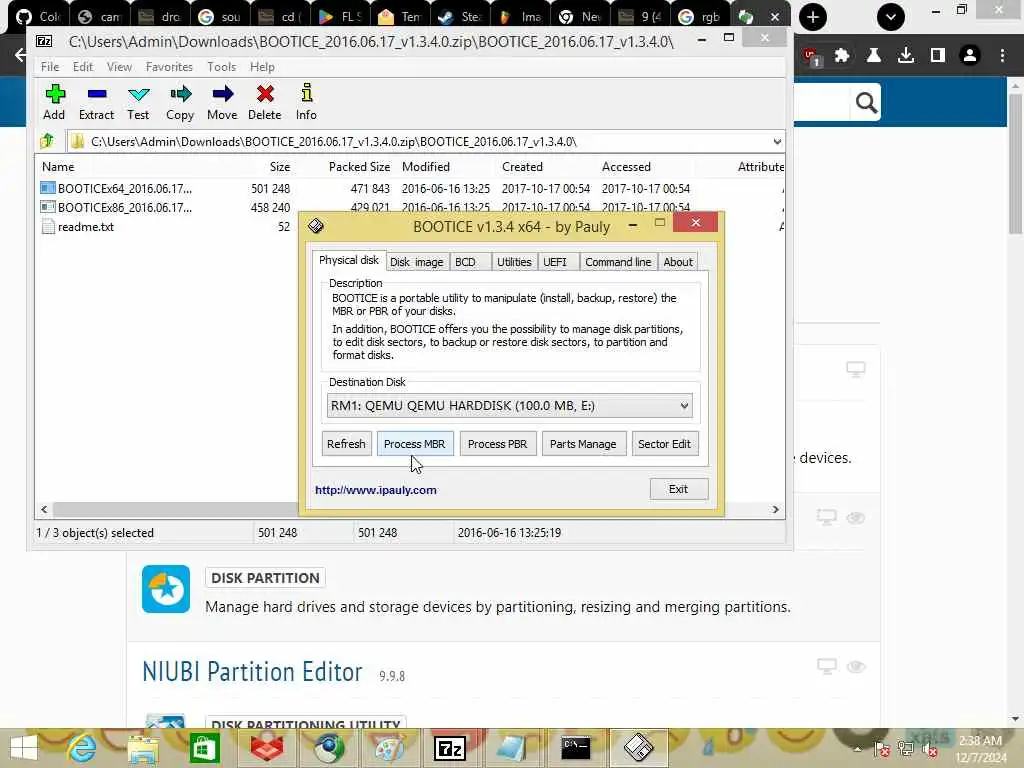Open browser tab search chevron button
1024x768 pixels.
coord(891,17)
